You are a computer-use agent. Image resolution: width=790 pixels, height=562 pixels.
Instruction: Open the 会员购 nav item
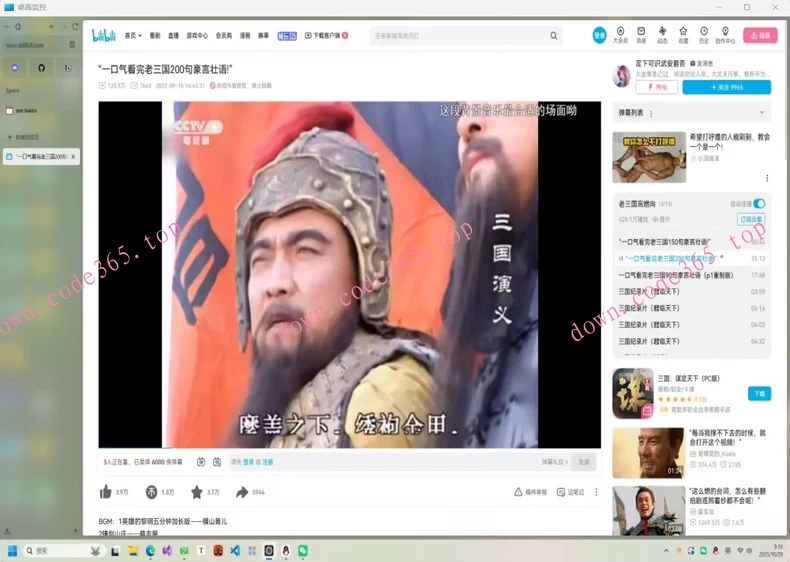[x=224, y=35]
